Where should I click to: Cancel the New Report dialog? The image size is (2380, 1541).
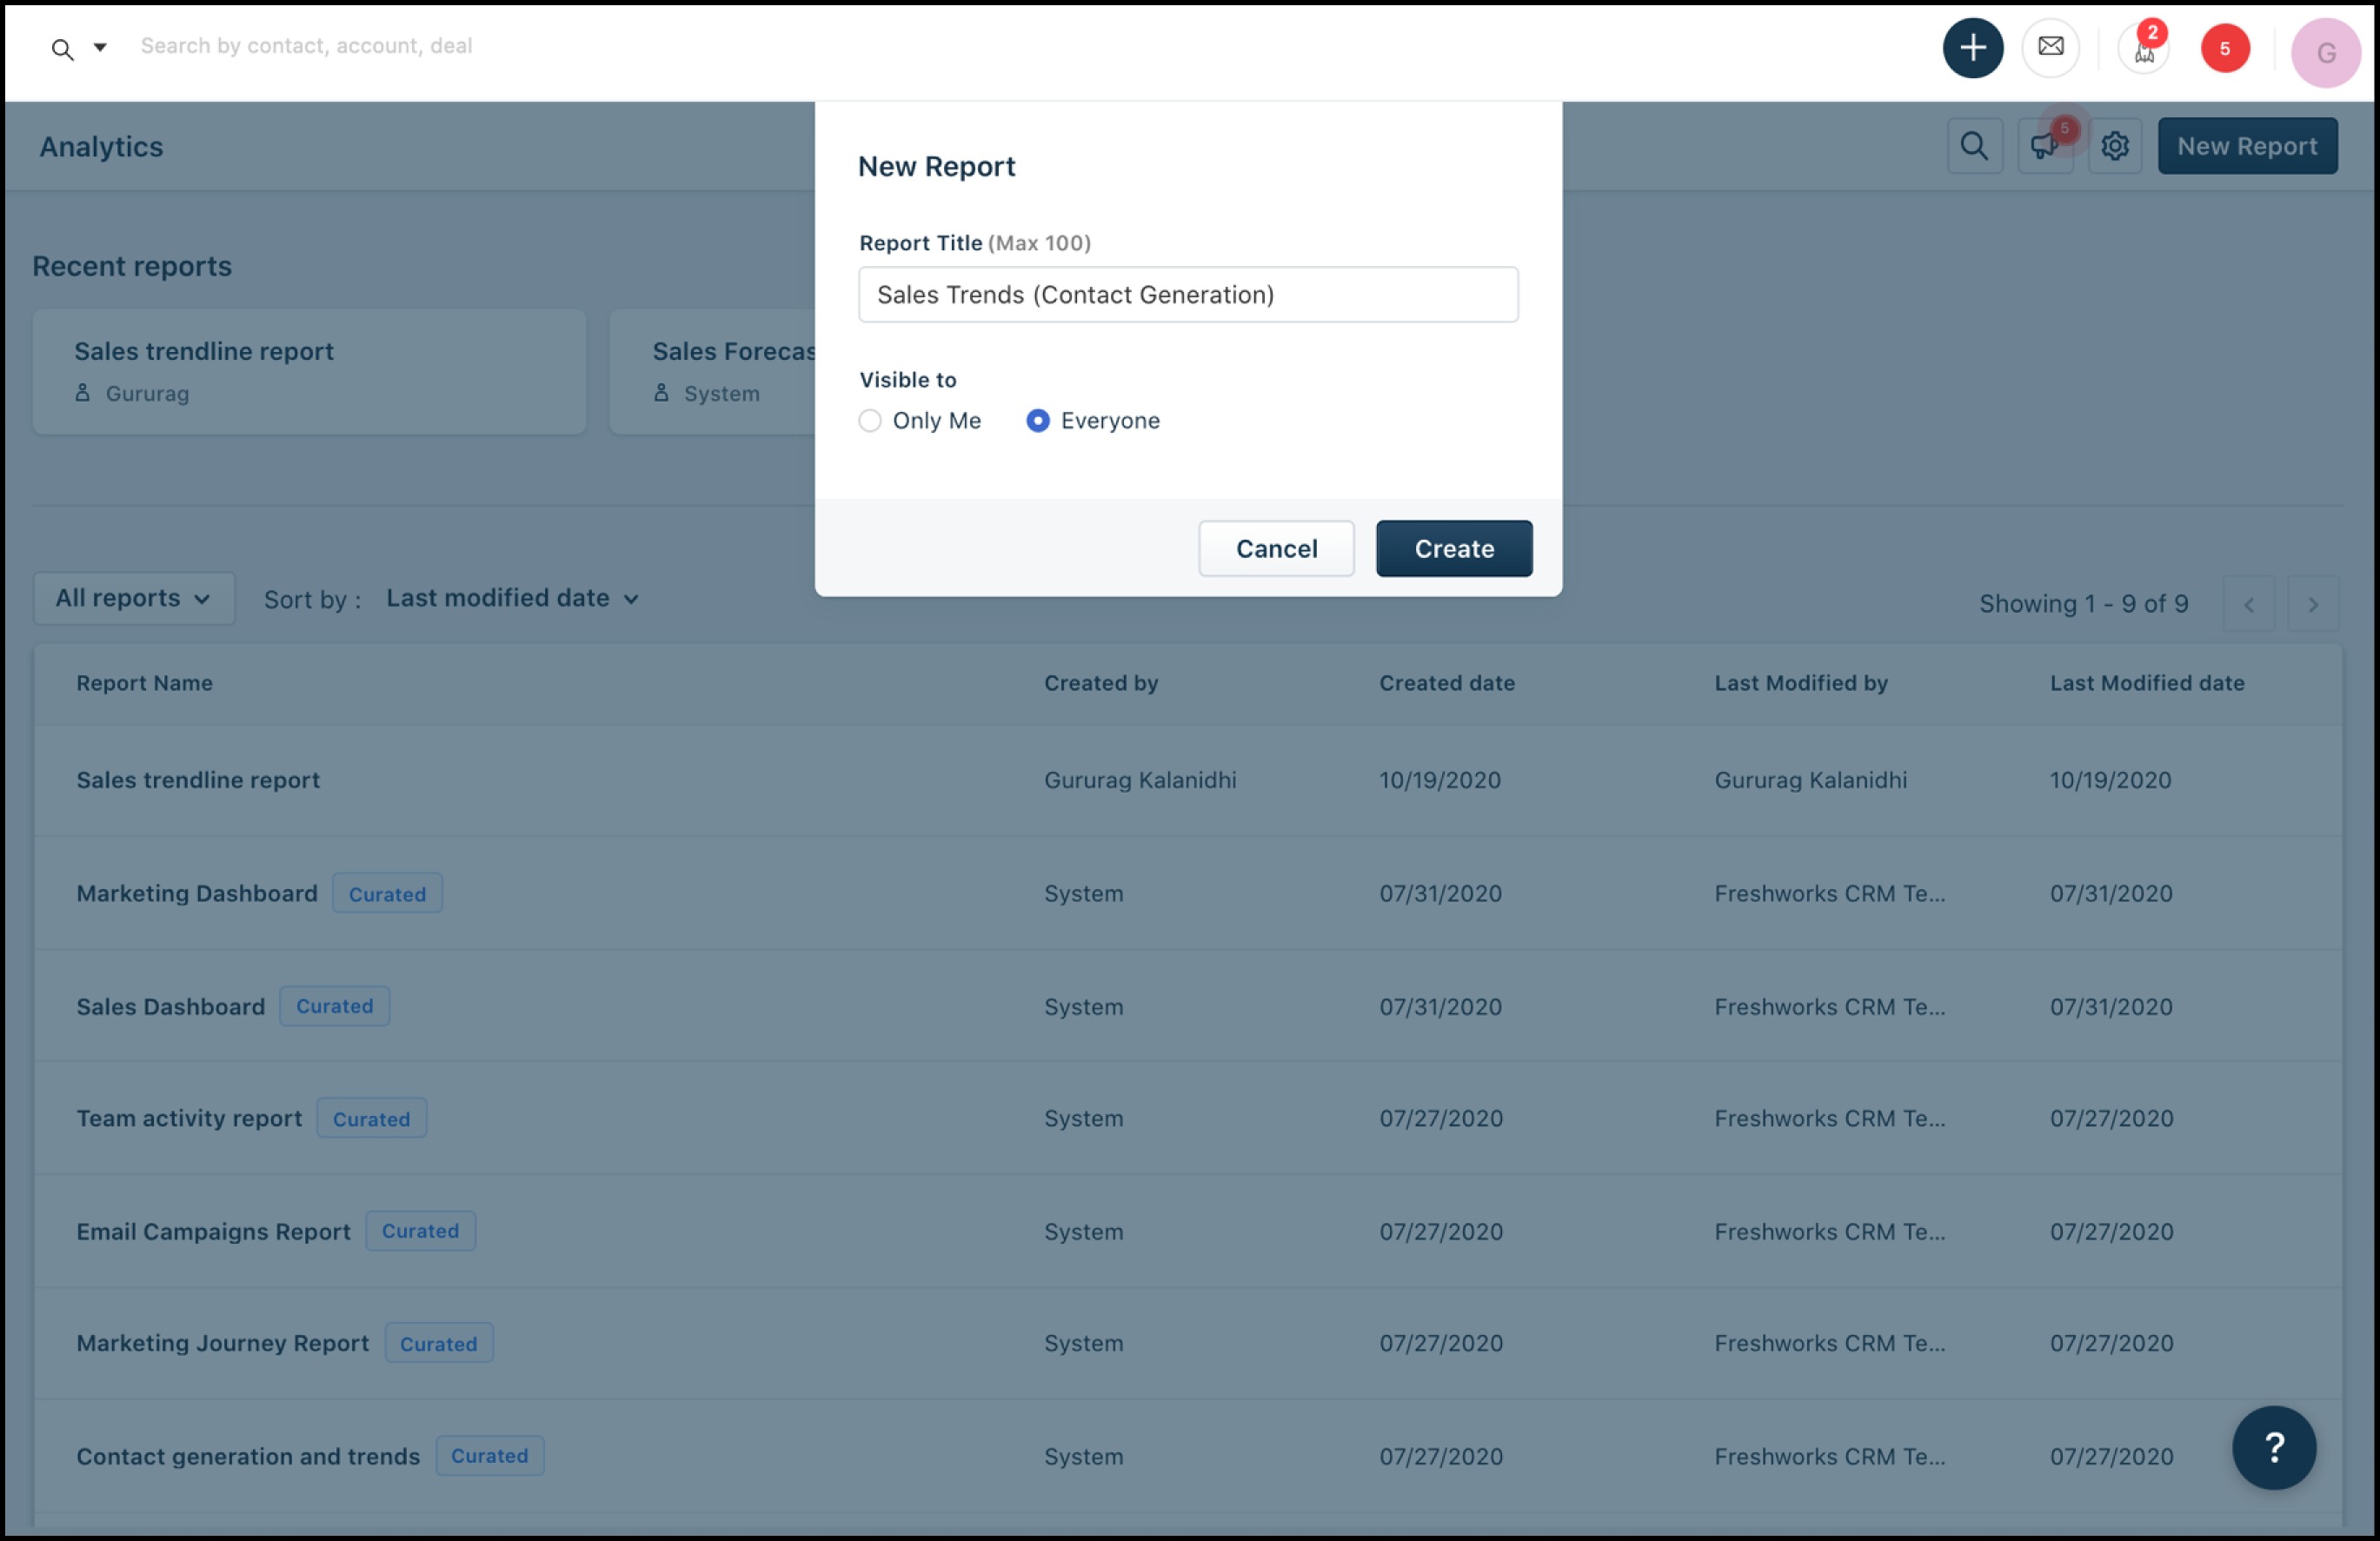click(1276, 548)
